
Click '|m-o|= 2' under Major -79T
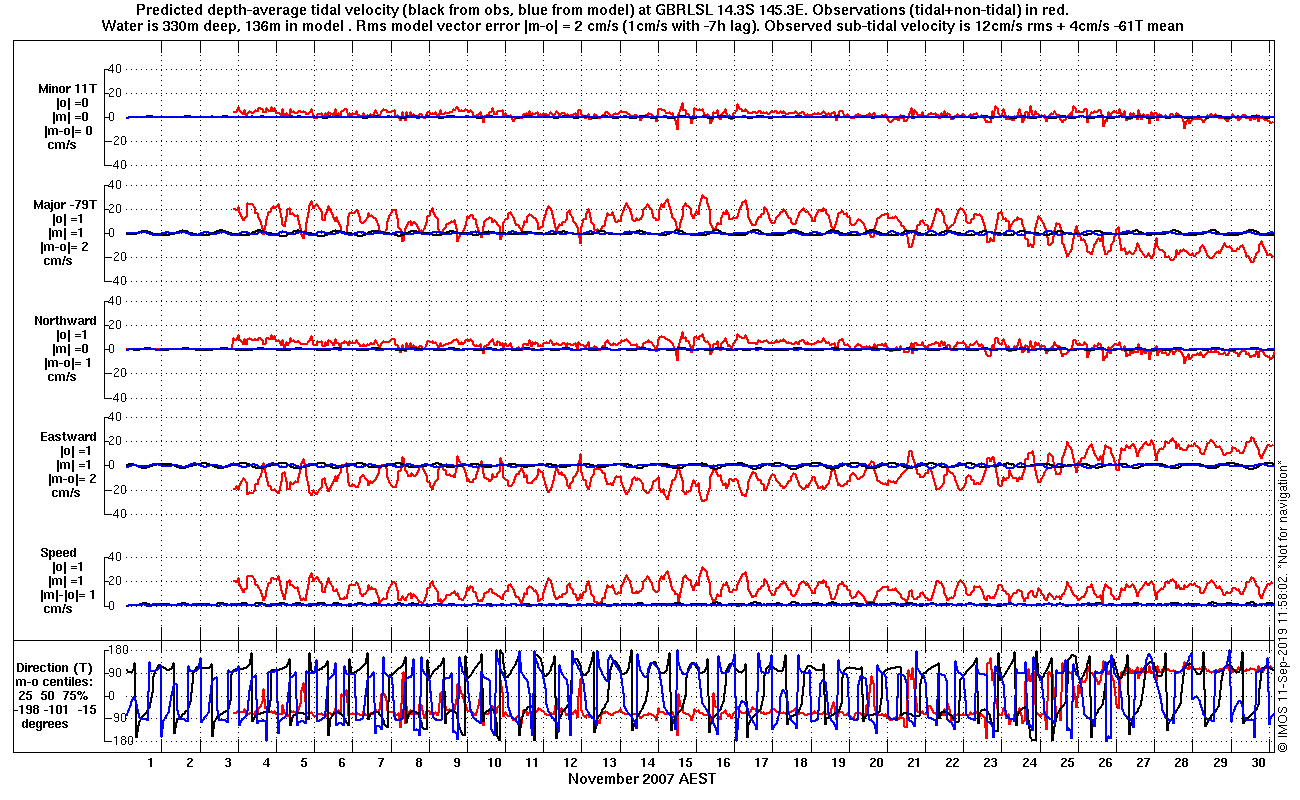pos(66,247)
